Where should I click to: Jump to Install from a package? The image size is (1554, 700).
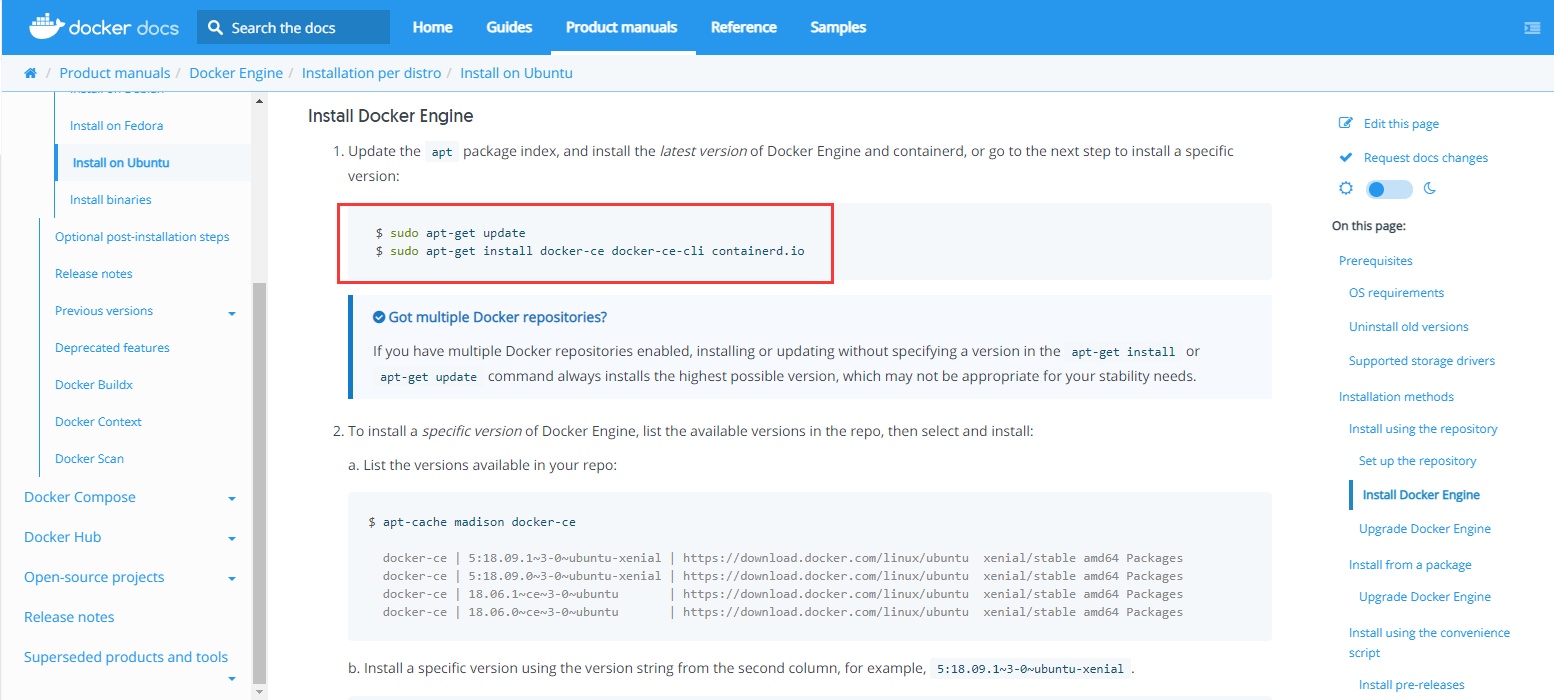[x=1410, y=565]
